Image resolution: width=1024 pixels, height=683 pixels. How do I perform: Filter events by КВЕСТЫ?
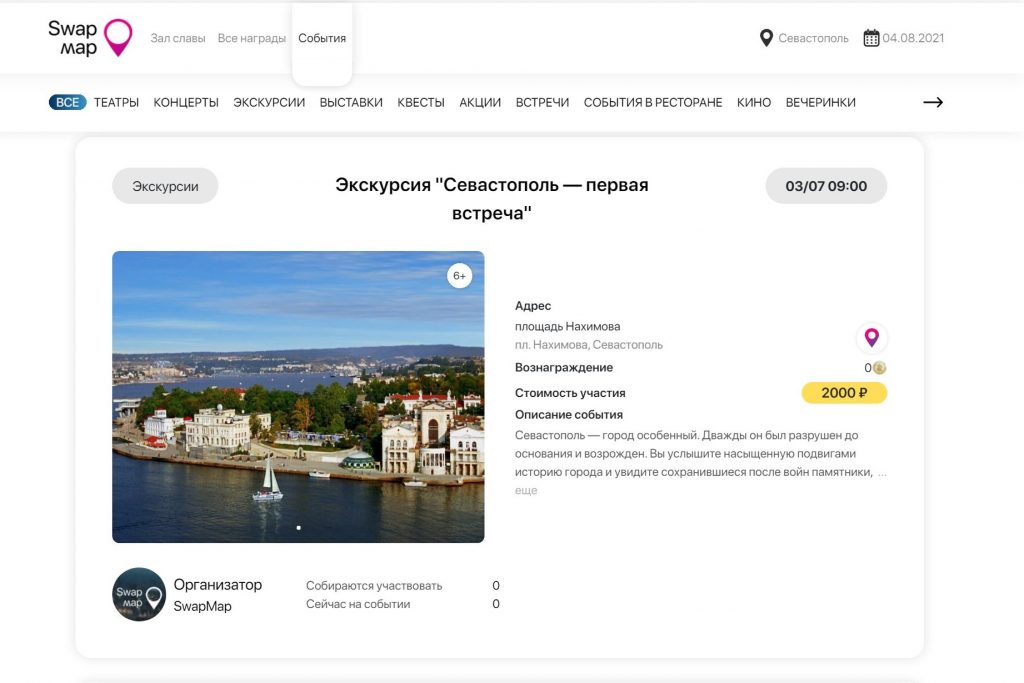[x=421, y=103]
